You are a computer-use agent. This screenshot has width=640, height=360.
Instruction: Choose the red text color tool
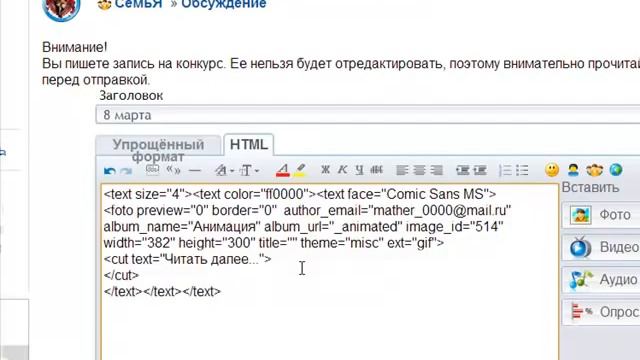pyautogui.click(x=283, y=170)
